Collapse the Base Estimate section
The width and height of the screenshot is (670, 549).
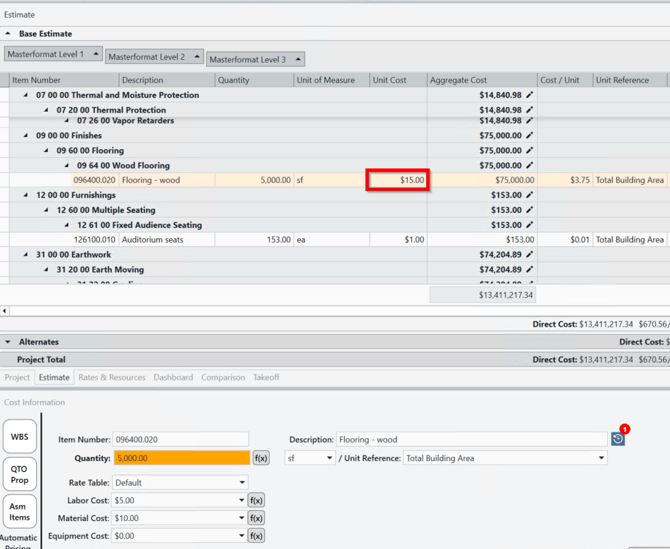click(8, 34)
